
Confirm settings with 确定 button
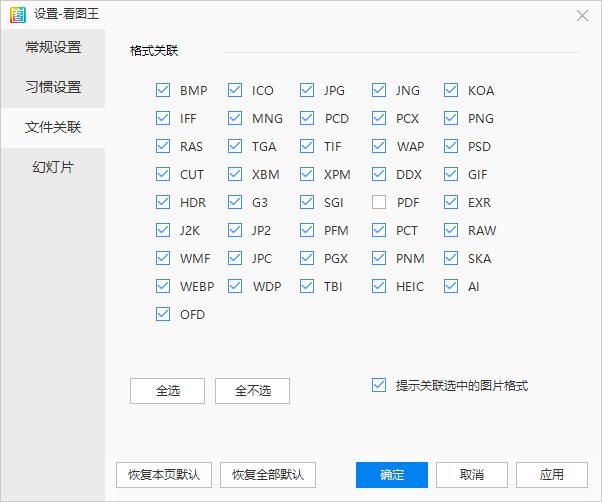pyautogui.click(x=392, y=474)
